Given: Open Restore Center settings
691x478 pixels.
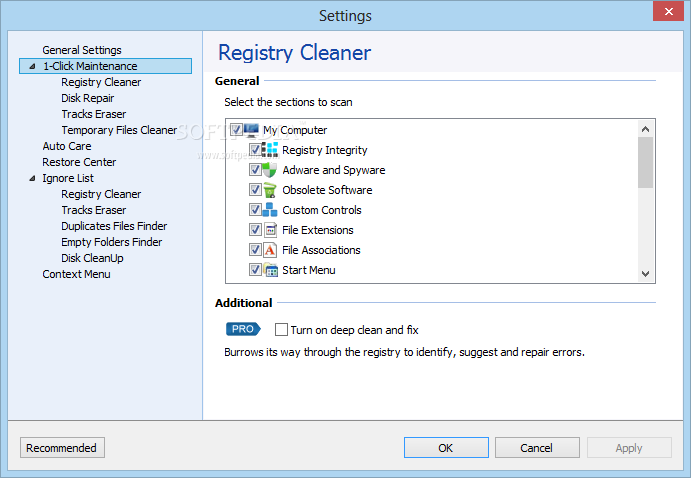Looking at the screenshot, I should [79, 162].
